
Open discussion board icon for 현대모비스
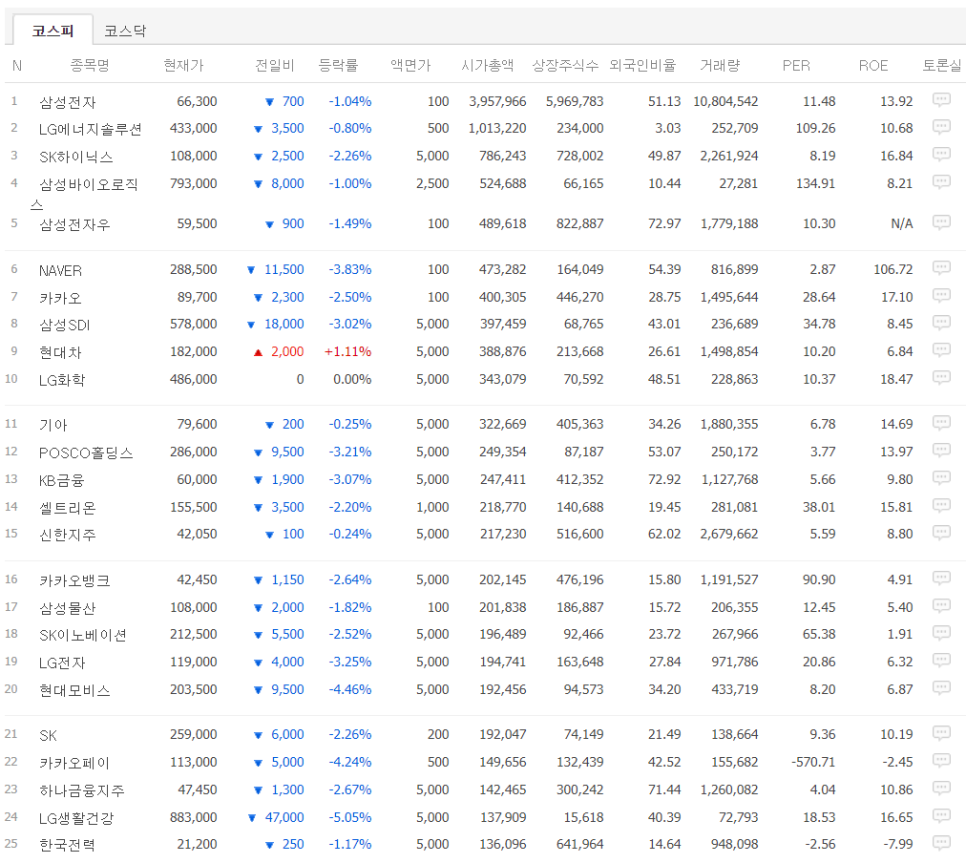(x=941, y=688)
